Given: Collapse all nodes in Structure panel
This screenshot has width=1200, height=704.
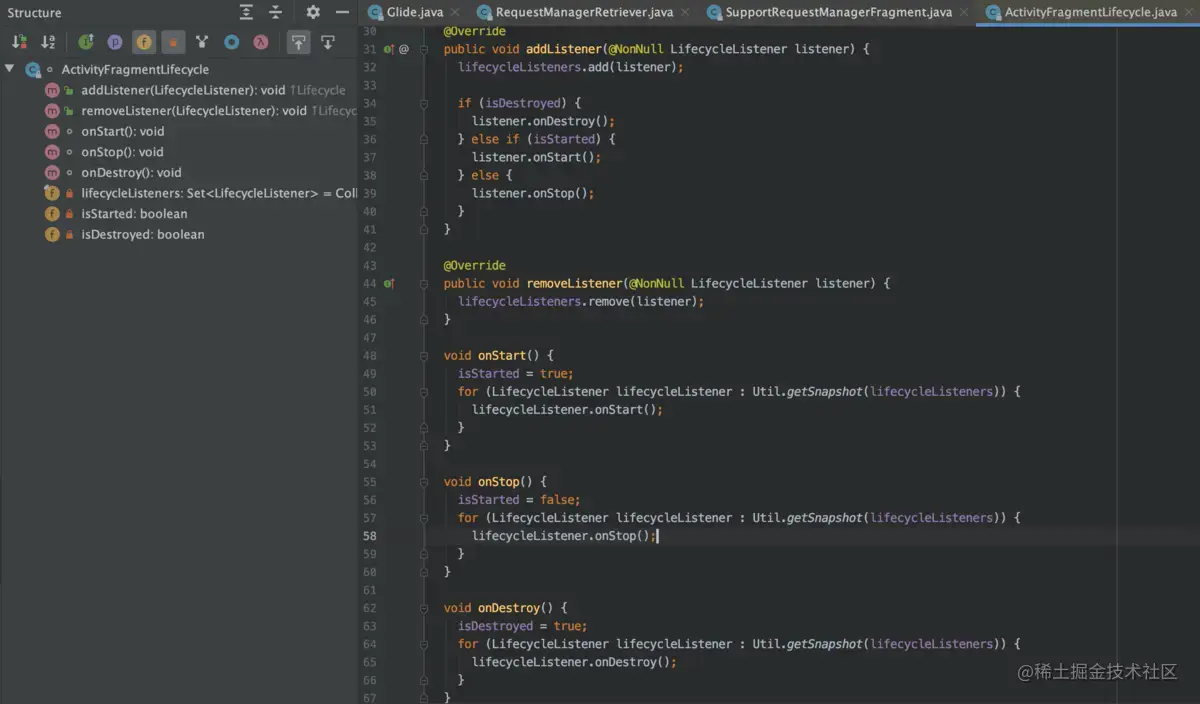Looking at the screenshot, I should pyautogui.click(x=275, y=12).
